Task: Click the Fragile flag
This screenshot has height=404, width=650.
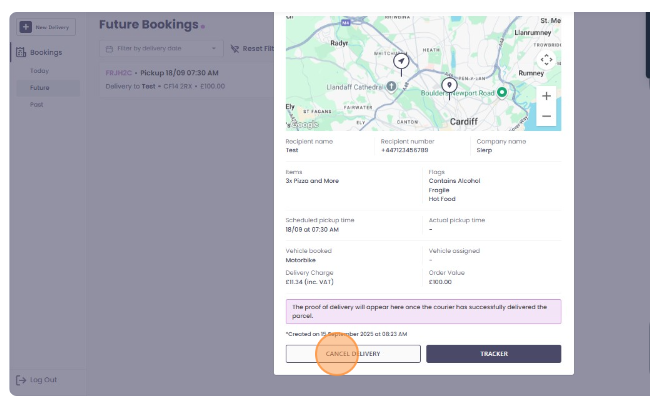Action: 439,190
